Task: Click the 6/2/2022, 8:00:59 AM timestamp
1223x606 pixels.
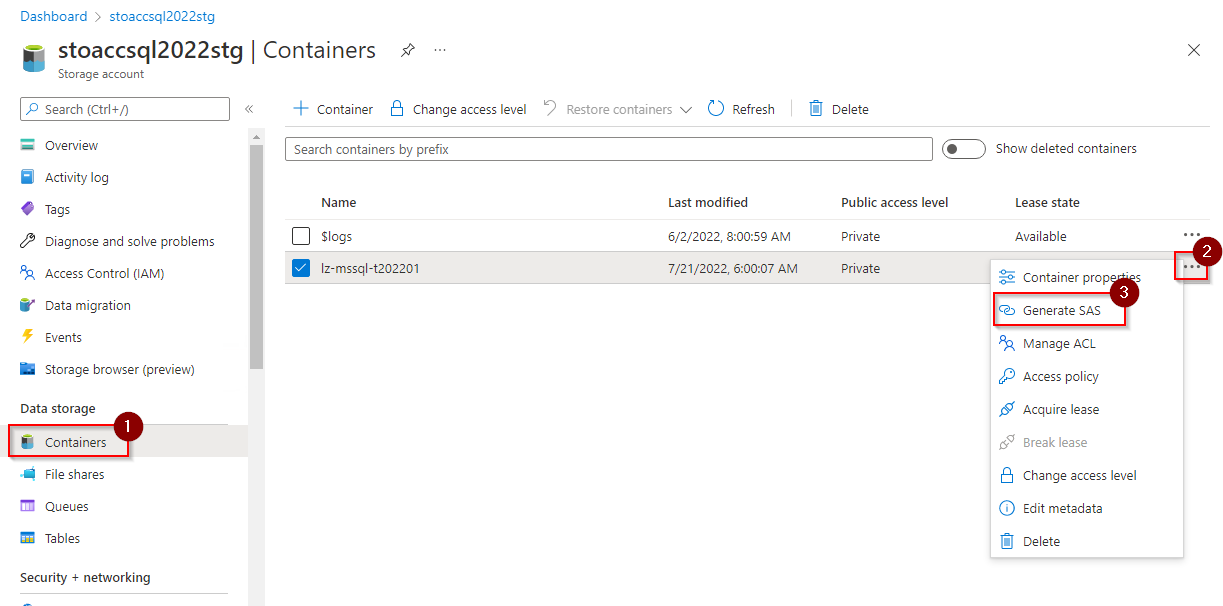Action: point(729,237)
